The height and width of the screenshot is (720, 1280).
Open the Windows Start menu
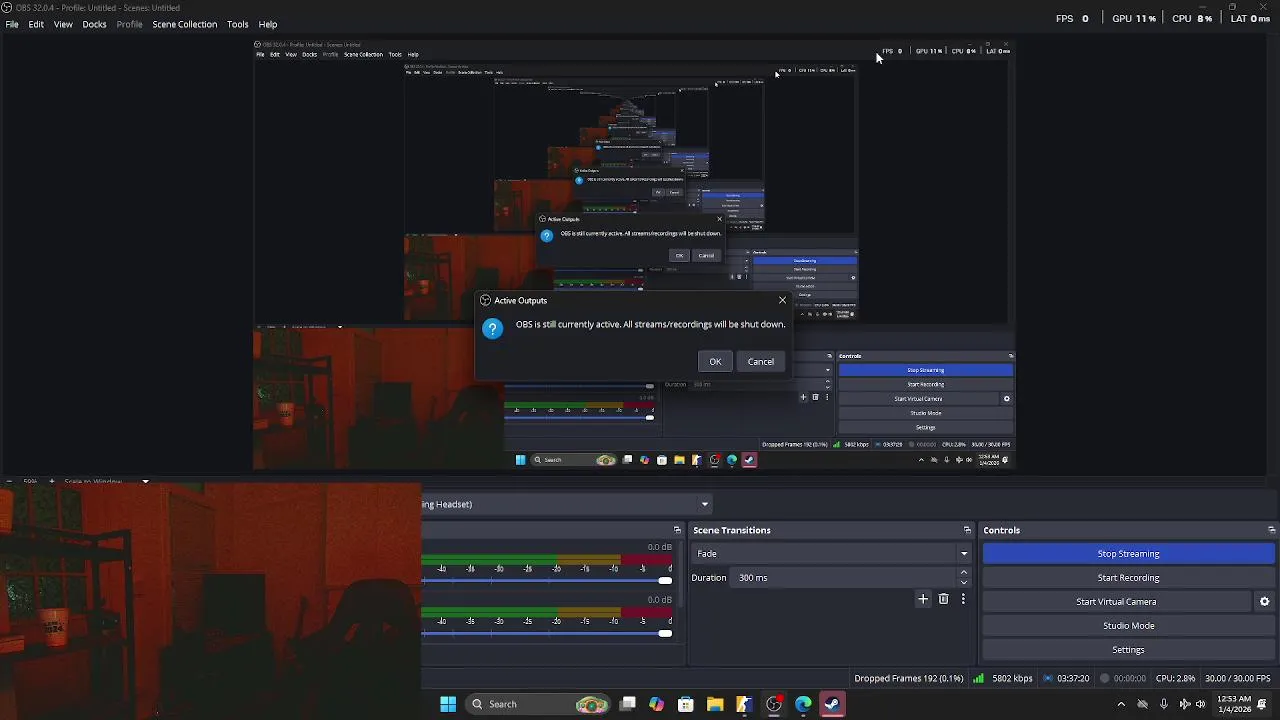point(448,704)
